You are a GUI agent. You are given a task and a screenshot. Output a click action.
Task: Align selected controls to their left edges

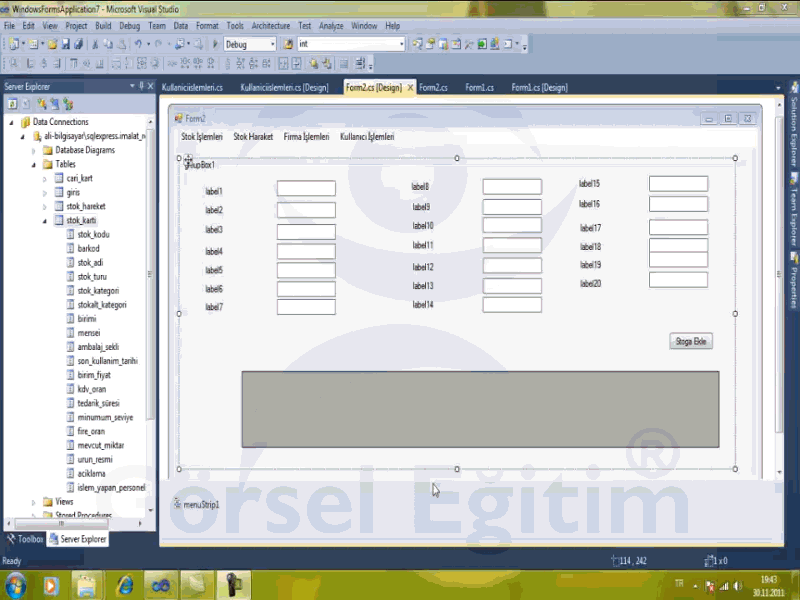pyautogui.click(x=31, y=64)
